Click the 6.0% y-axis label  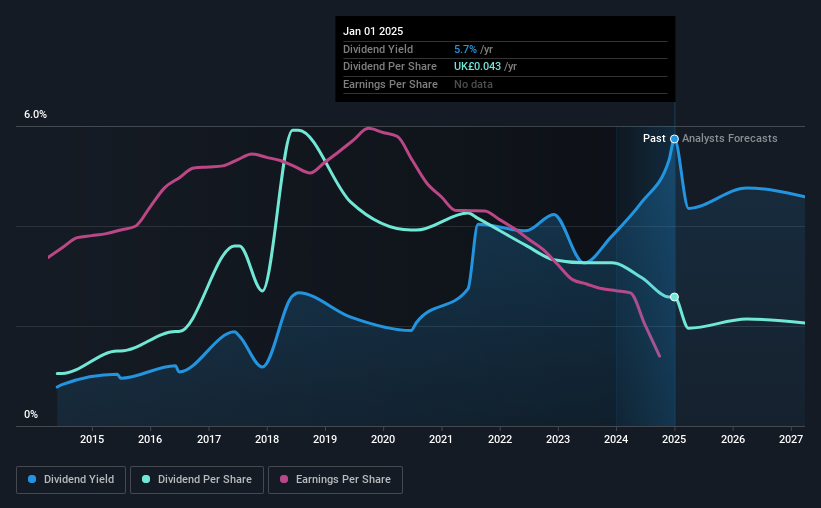coord(35,115)
